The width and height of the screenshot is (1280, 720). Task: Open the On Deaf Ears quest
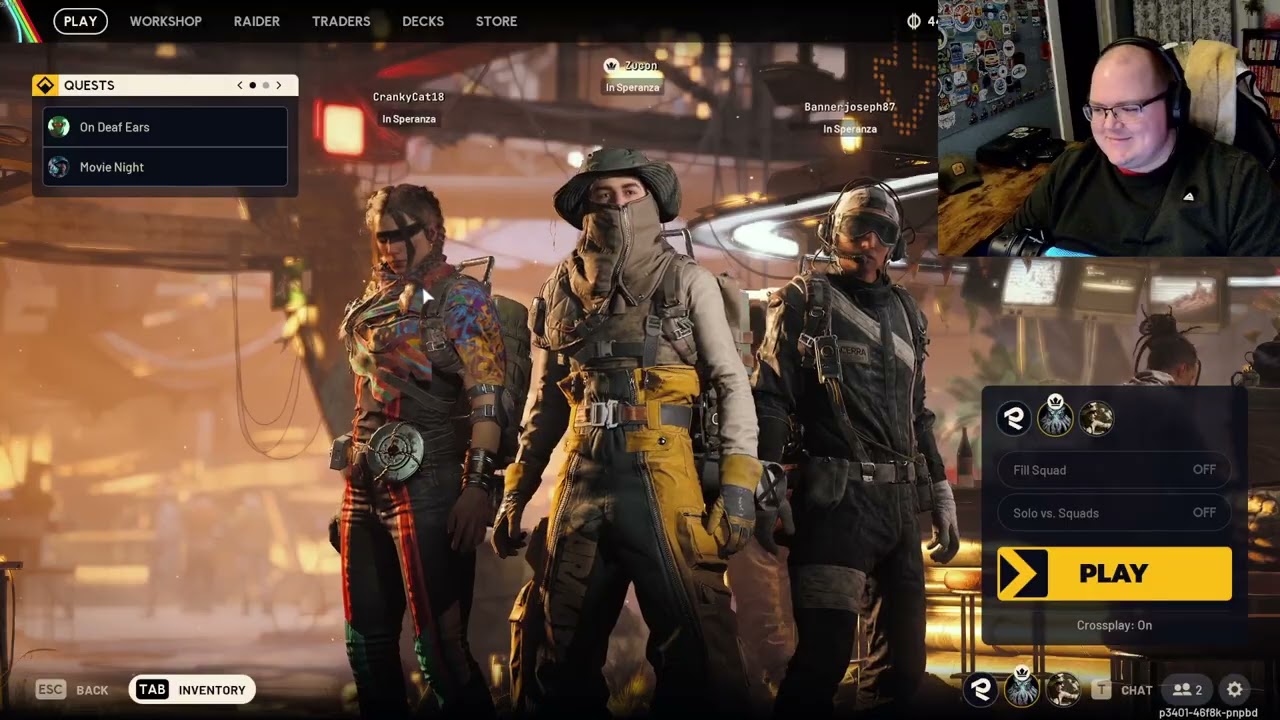pyautogui.click(x=165, y=127)
